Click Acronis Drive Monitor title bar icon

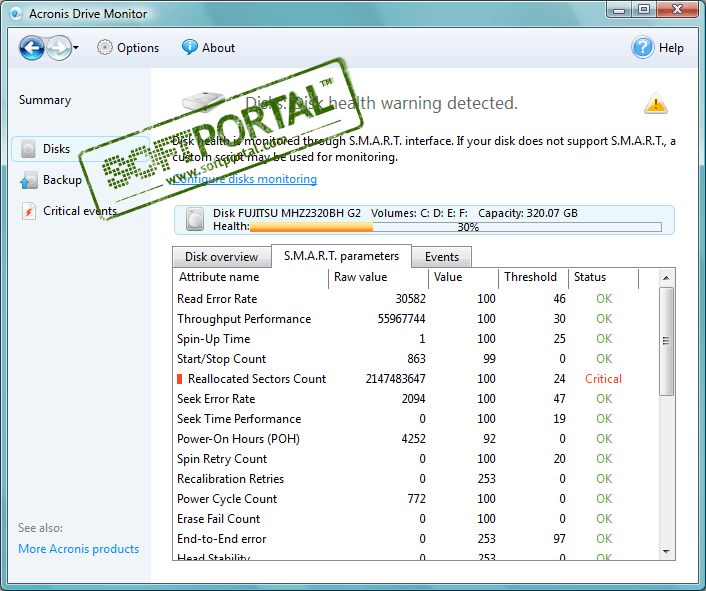pyautogui.click(x=16, y=14)
